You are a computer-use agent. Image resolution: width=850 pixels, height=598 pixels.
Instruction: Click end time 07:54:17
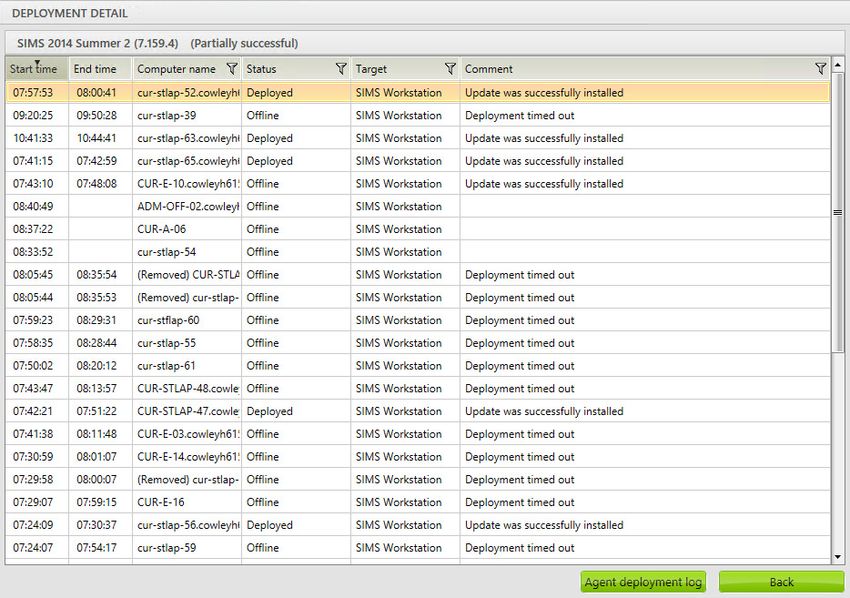tap(96, 548)
